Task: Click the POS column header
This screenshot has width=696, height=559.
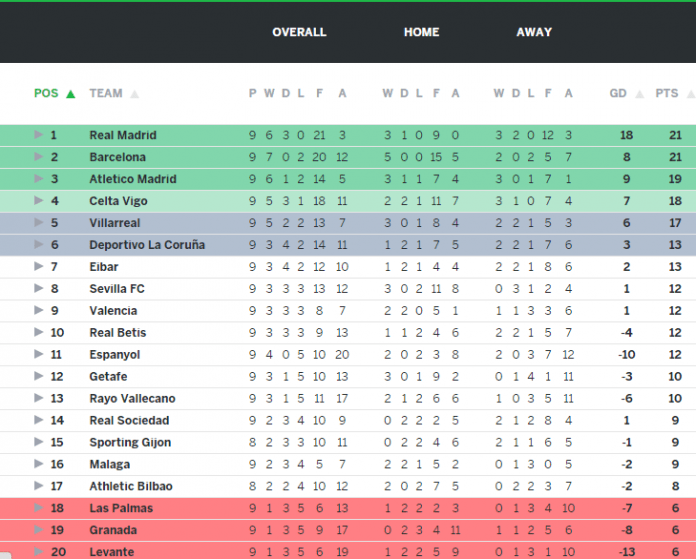Action: pyautogui.click(x=46, y=93)
